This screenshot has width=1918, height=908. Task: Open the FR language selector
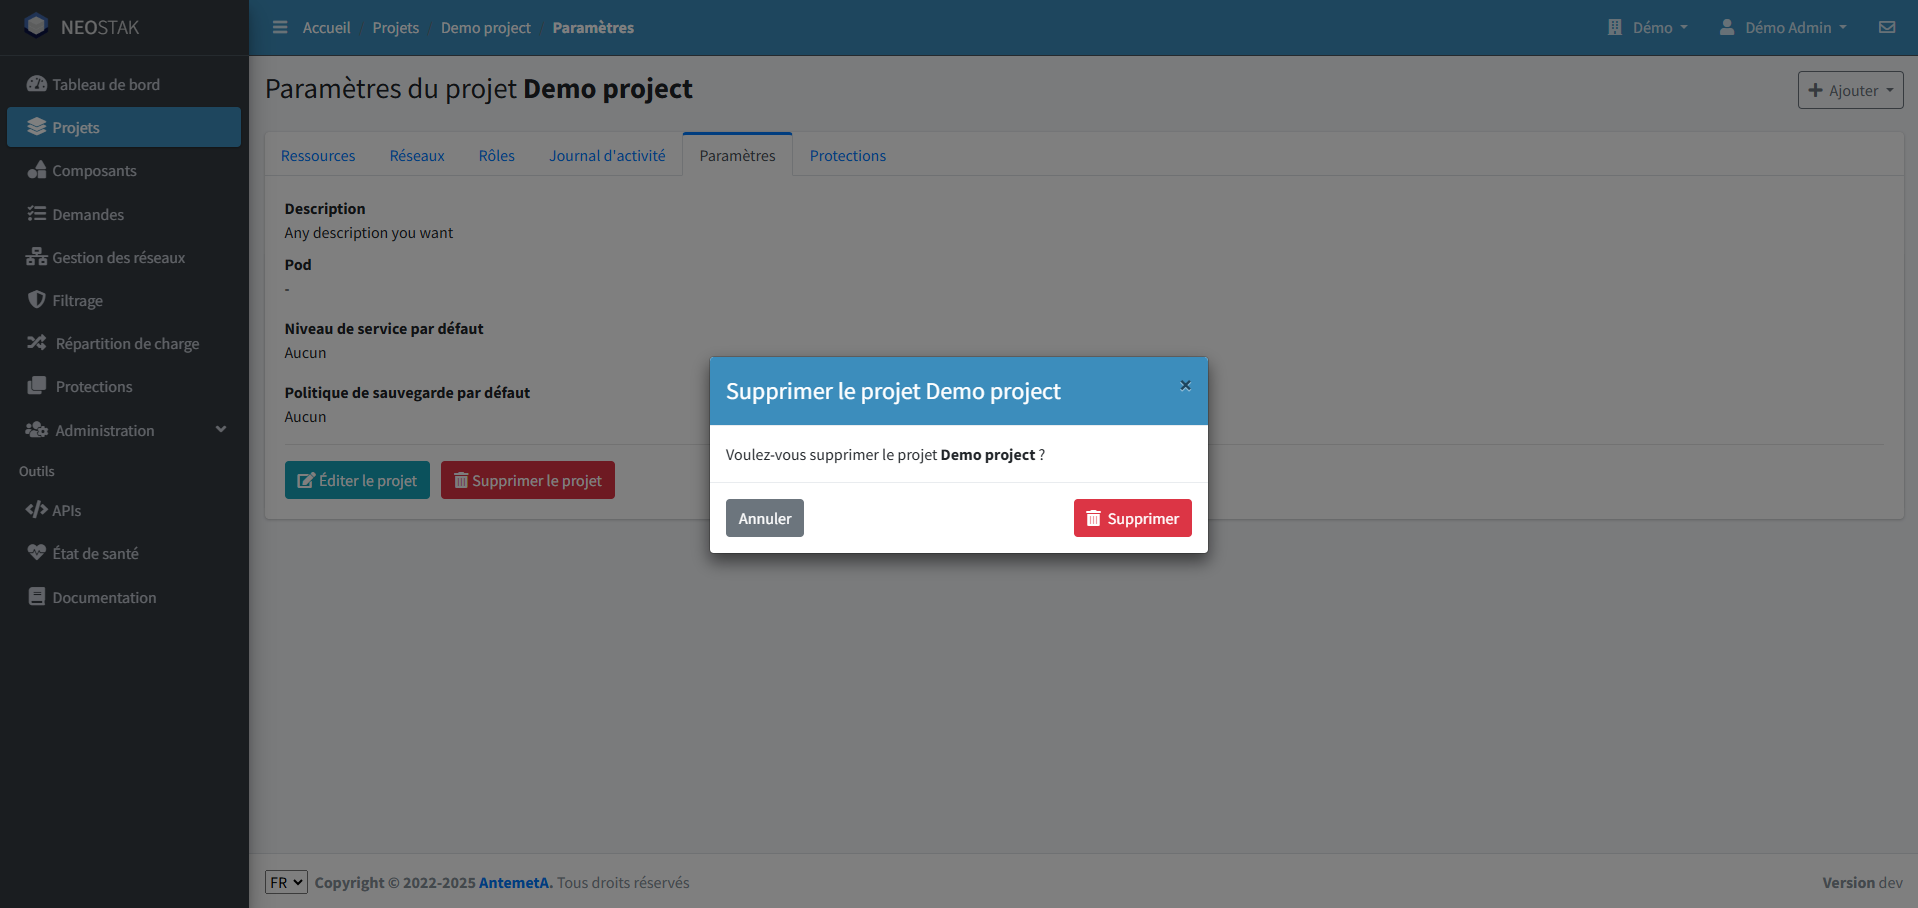point(286,882)
